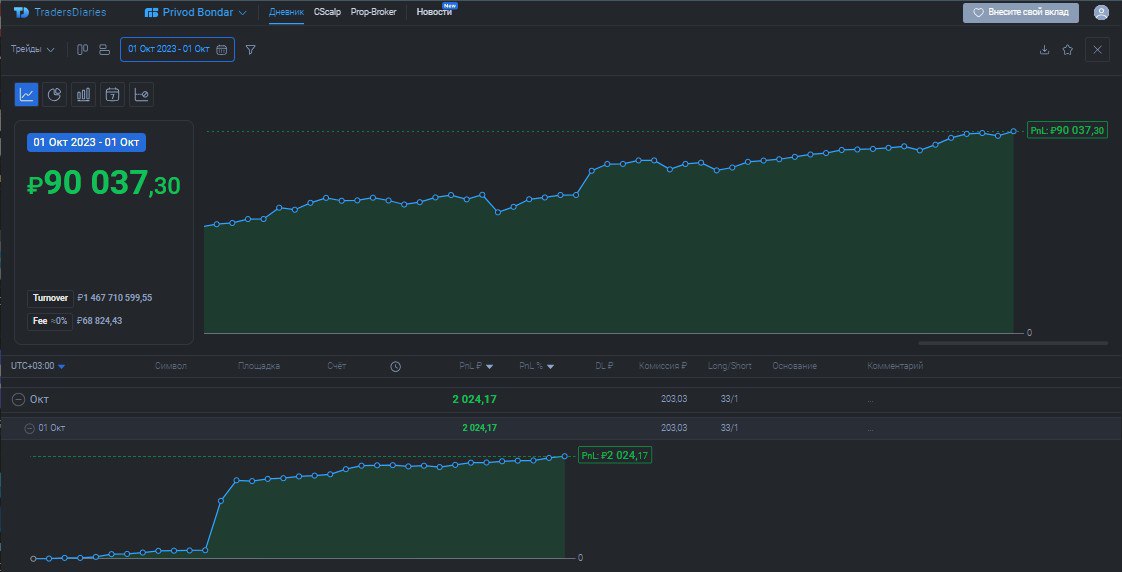Image resolution: width=1122 pixels, height=572 pixels.
Task: Click the Площадка column header
Action: 259,367
